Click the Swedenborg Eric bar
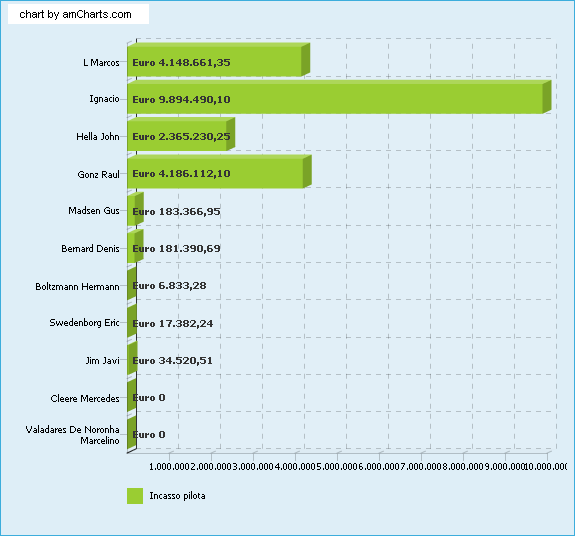Screen dimensions: 575x536 click(x=132, y=321)
